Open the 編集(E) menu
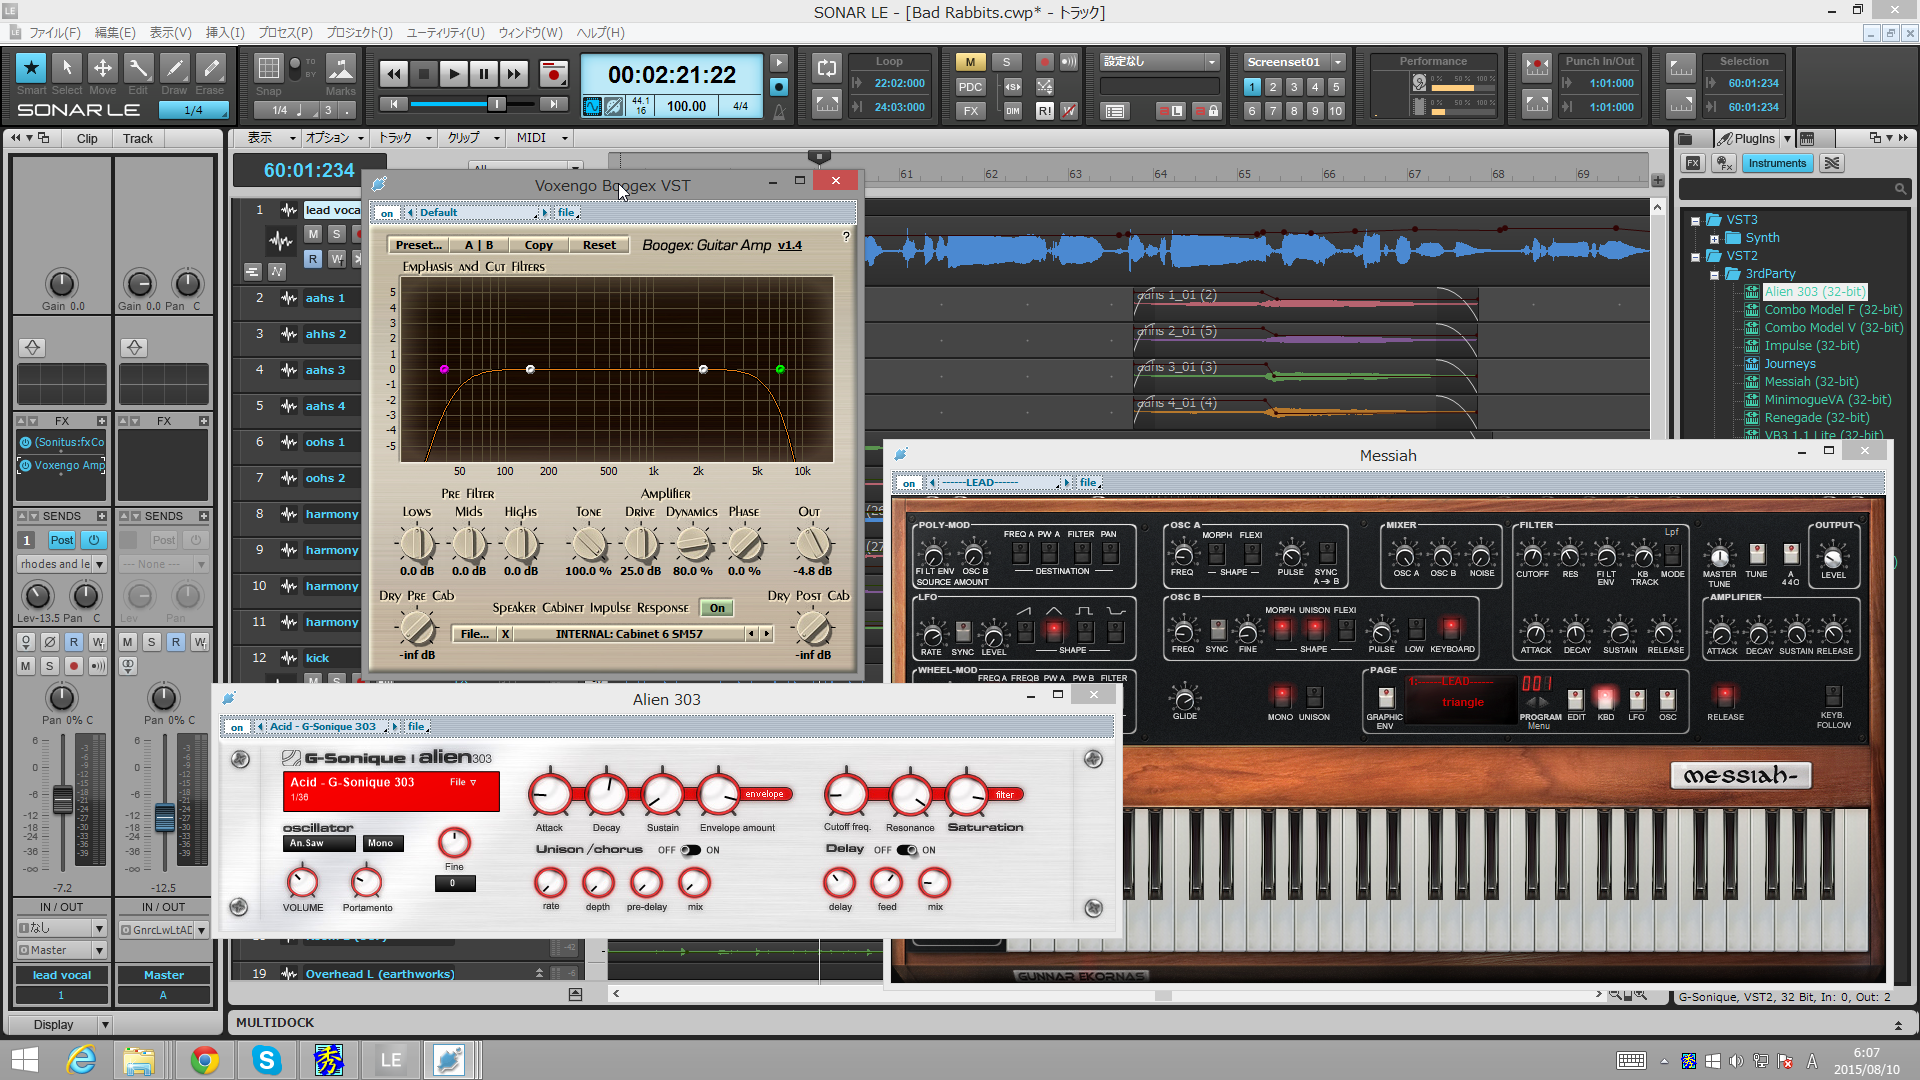Screen dimensions: 1920x1080 click(x=115, y=33)
